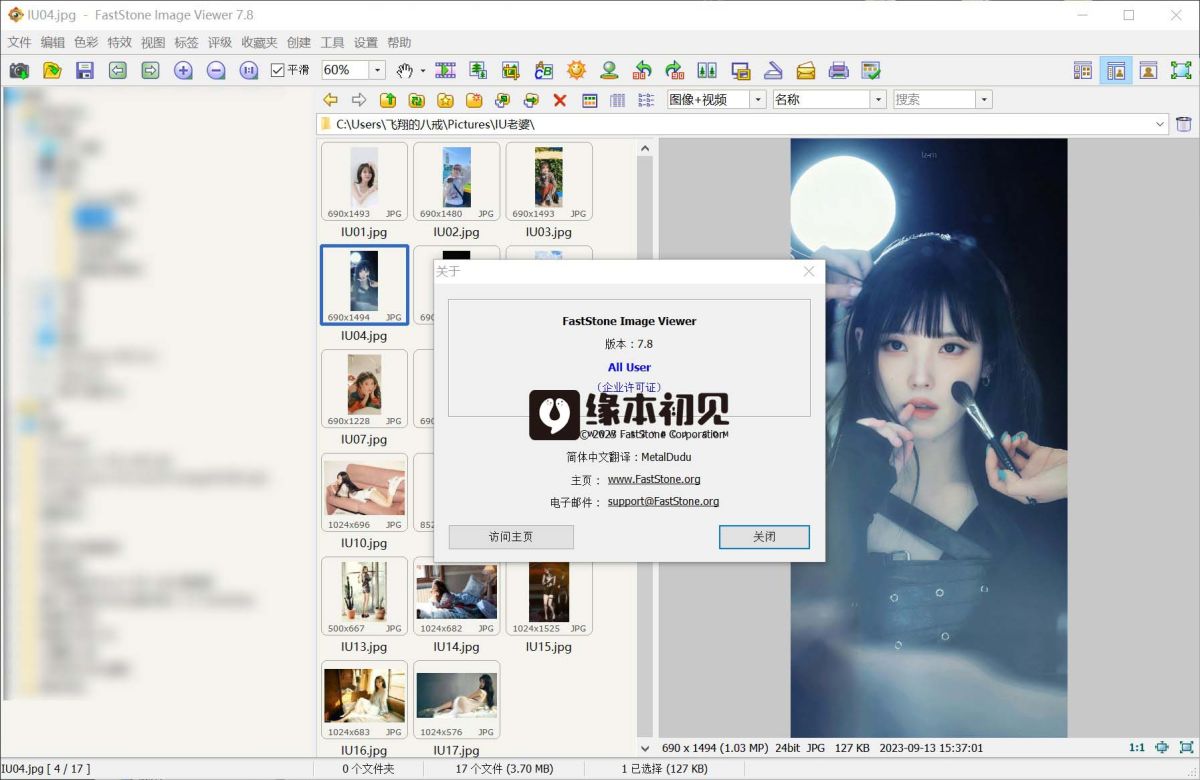Go to previous image with left arrow icon
Image resolution: width=1200 pixels, height=780 pixels.
118,71
